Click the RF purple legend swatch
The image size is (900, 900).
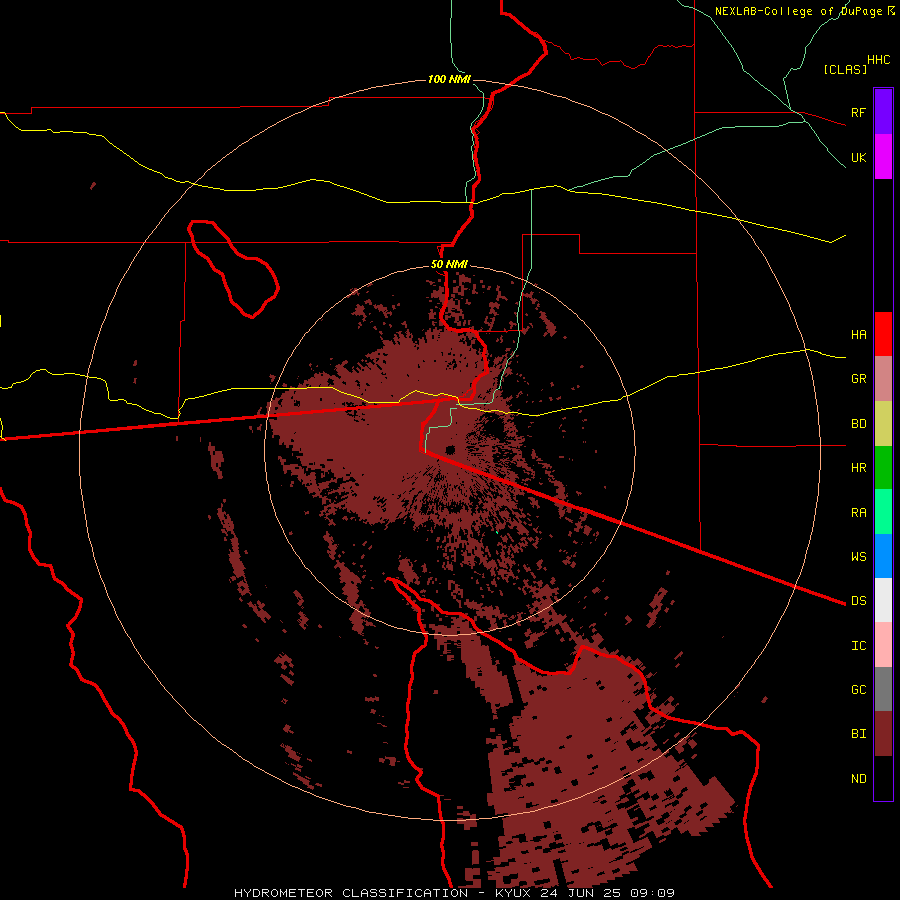tap(883, 112)
